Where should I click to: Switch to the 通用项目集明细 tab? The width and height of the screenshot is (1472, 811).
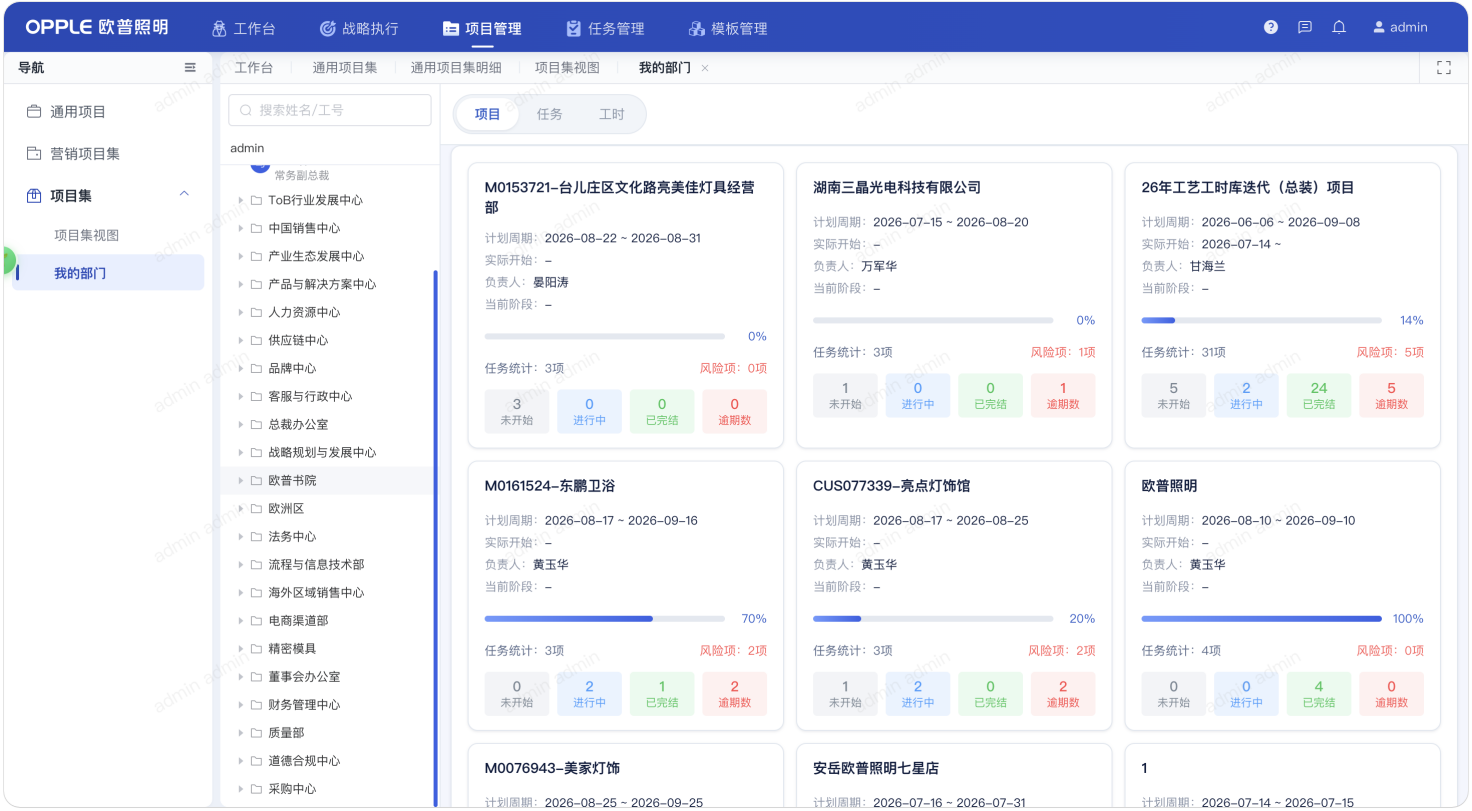[456, 67]
